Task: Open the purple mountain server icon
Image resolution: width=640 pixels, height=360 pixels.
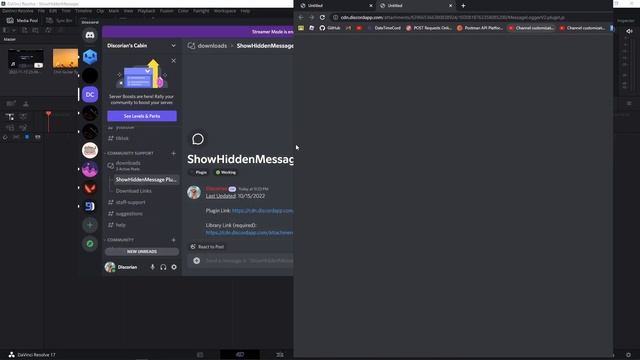Action: tap(90, 169)
